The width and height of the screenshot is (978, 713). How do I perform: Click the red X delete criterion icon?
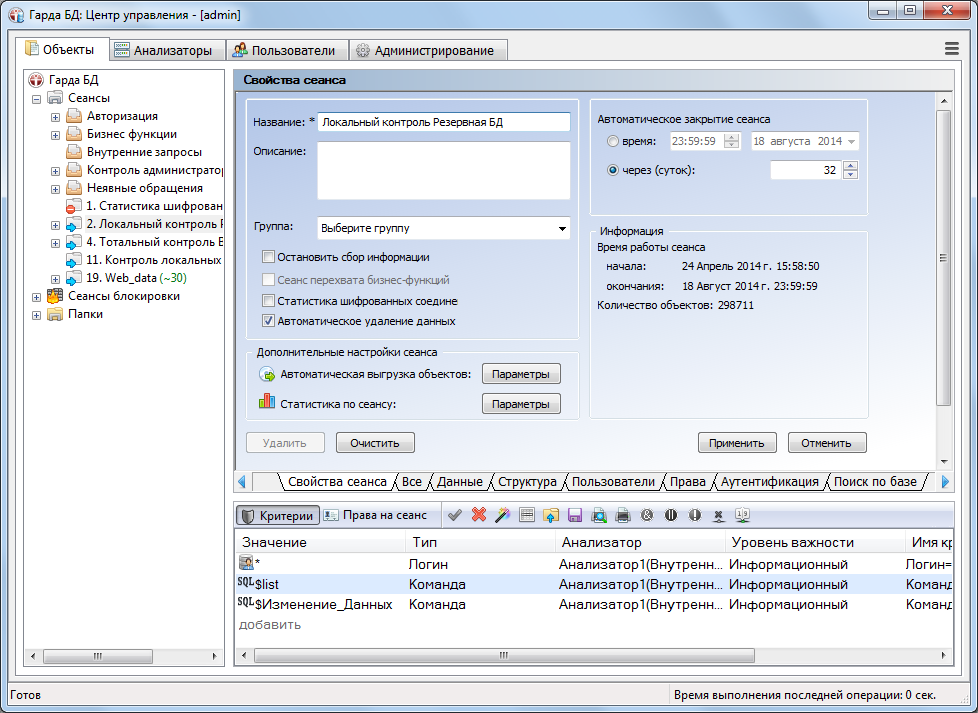tap(479, 515)
